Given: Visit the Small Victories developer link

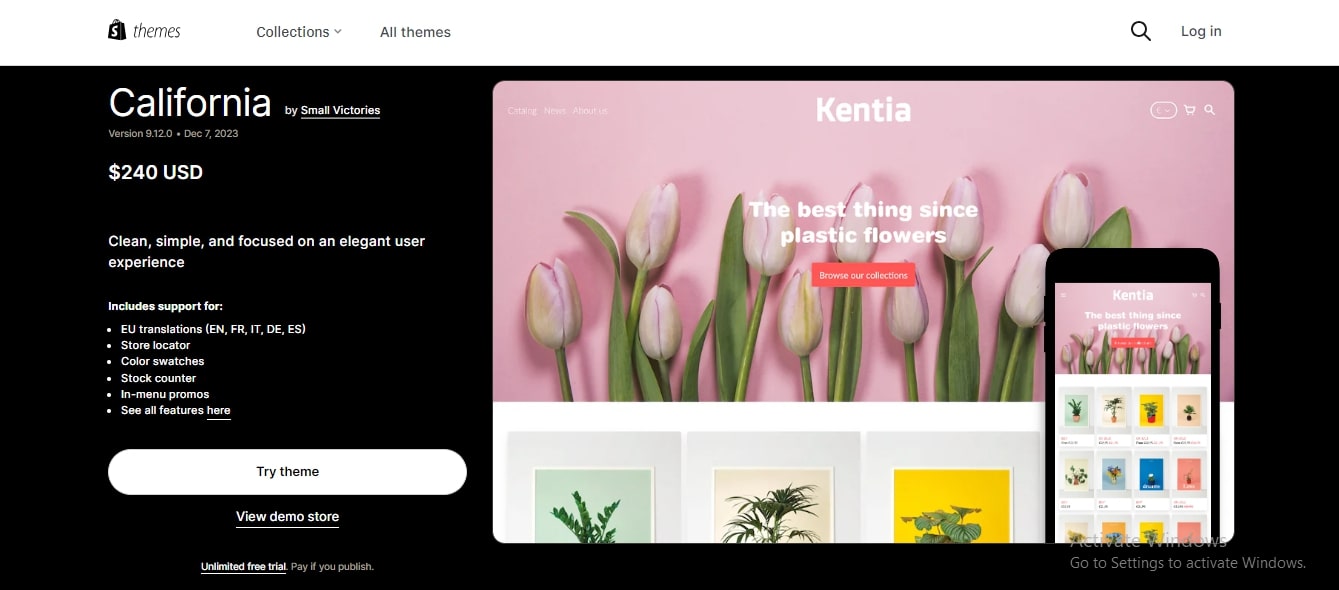Looking at the screenshot, I should (x=340, y=110).
